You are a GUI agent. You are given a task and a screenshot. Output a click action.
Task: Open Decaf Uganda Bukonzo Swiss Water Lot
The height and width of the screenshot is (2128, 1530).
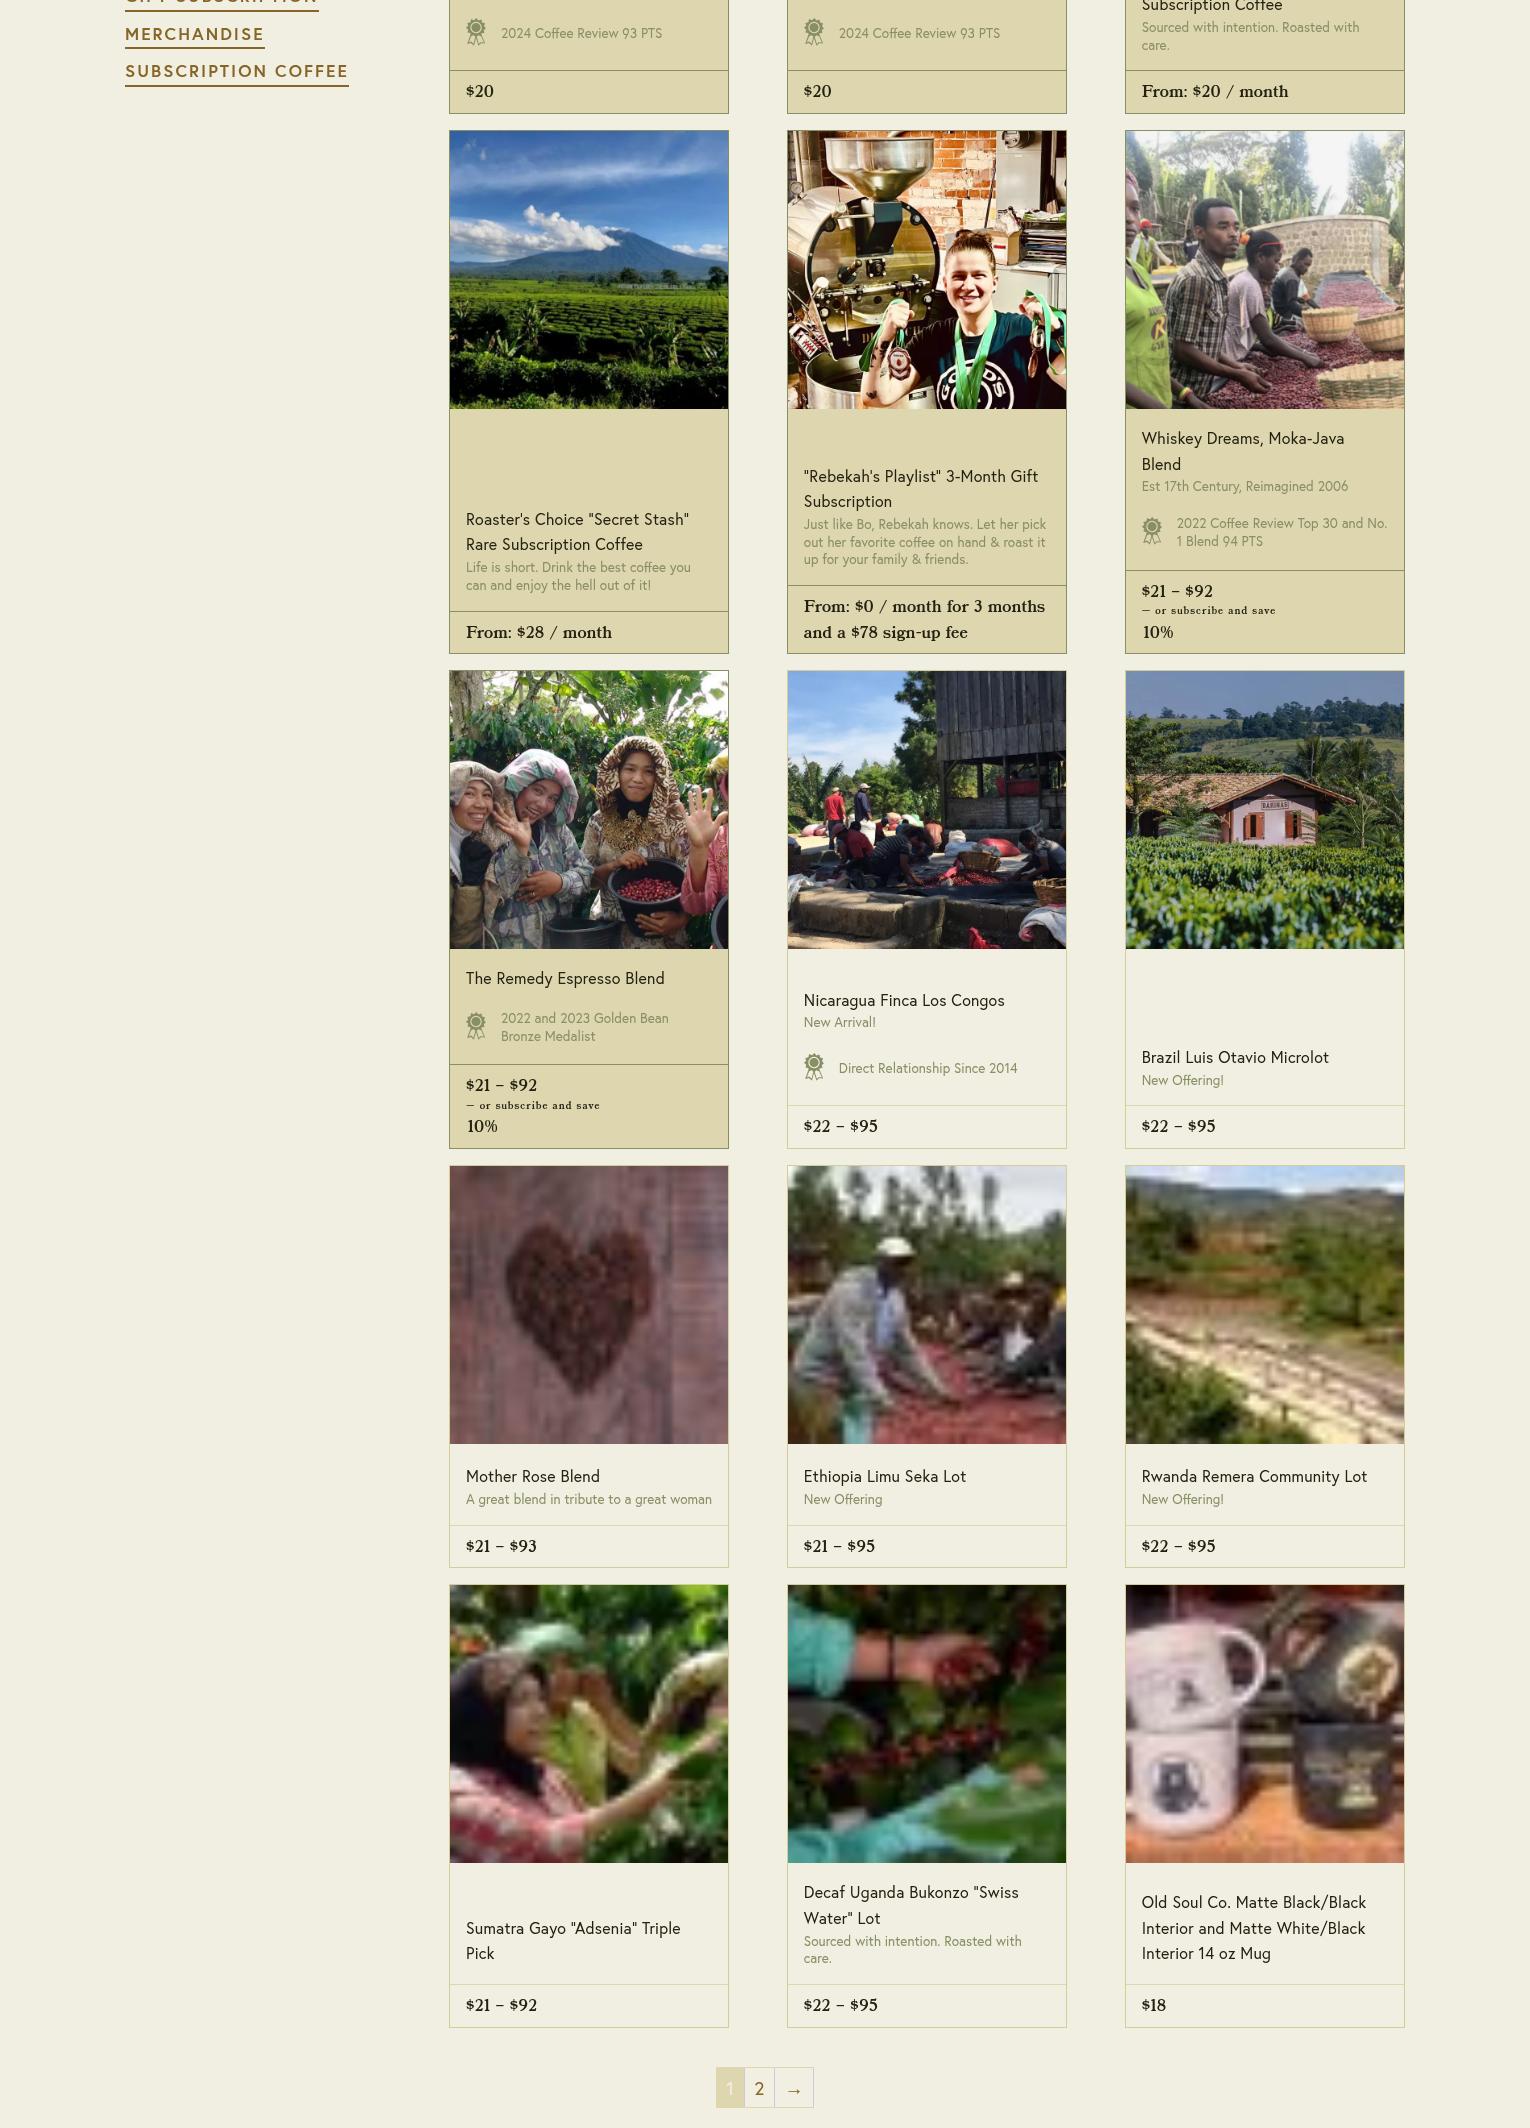911,1905
